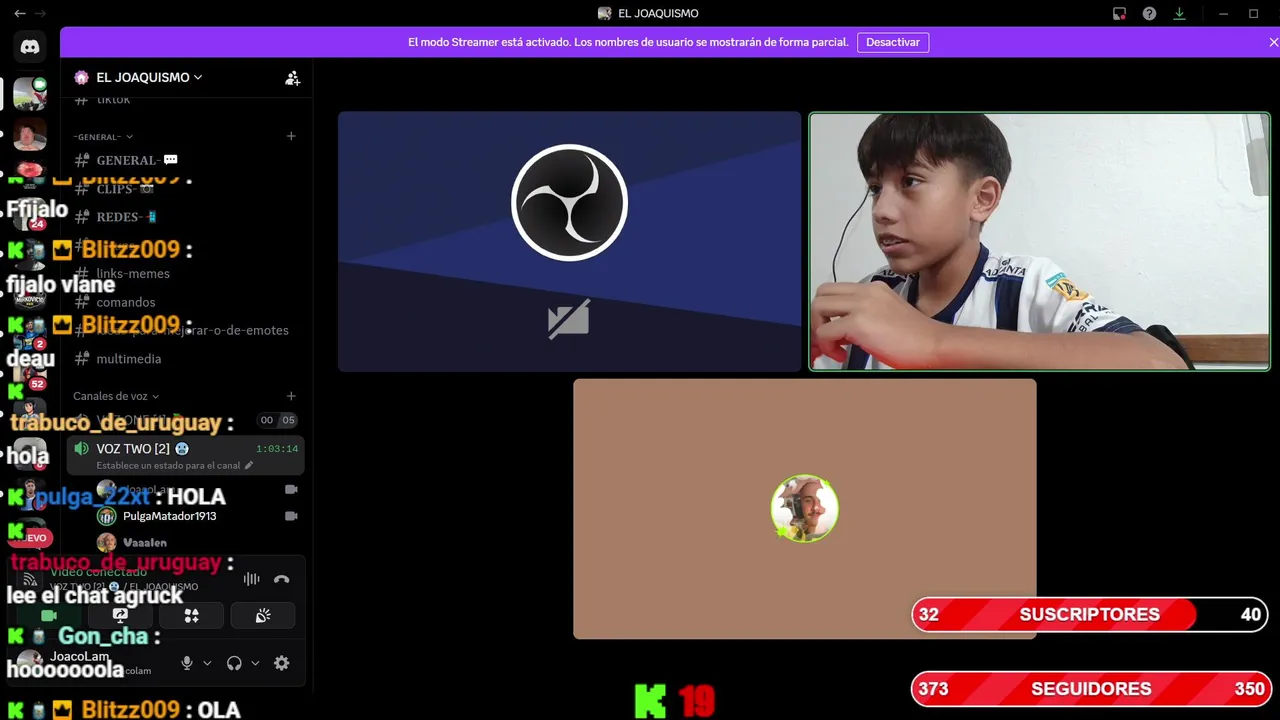Image resolution: width=1280 pixels, height=720 pixels.
Task: Deafen with the headphones icon
Action: [234, 663]
